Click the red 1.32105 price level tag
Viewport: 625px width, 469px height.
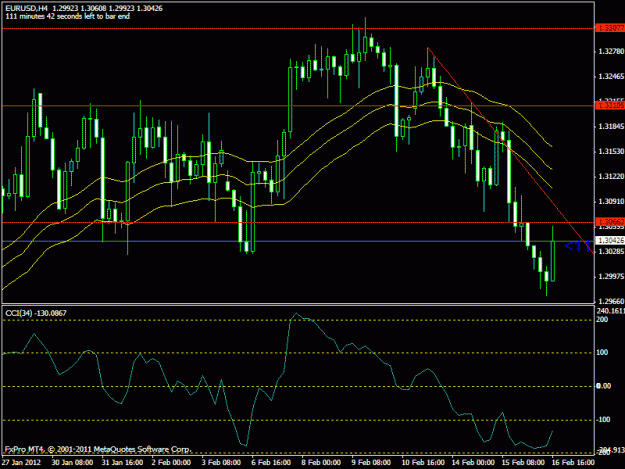click(x=610, y=105)
